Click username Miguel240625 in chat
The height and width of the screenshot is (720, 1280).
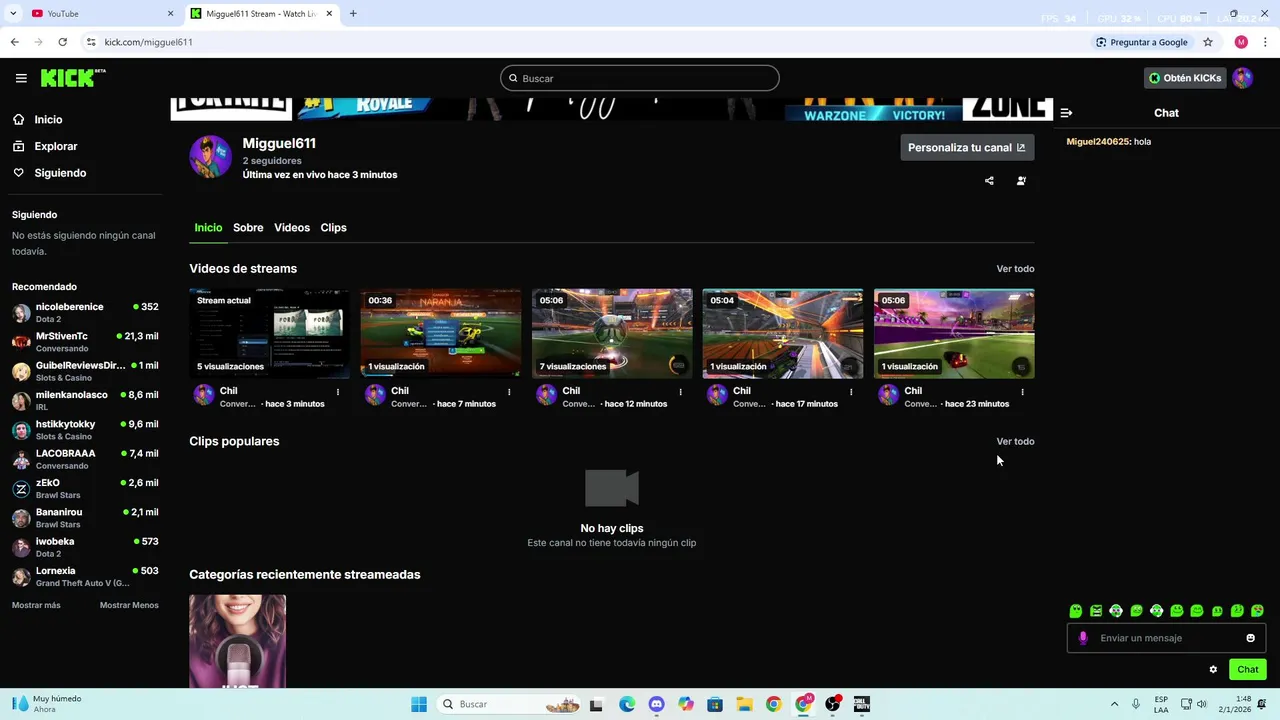pyautogui.click(x=1098, y=142)
